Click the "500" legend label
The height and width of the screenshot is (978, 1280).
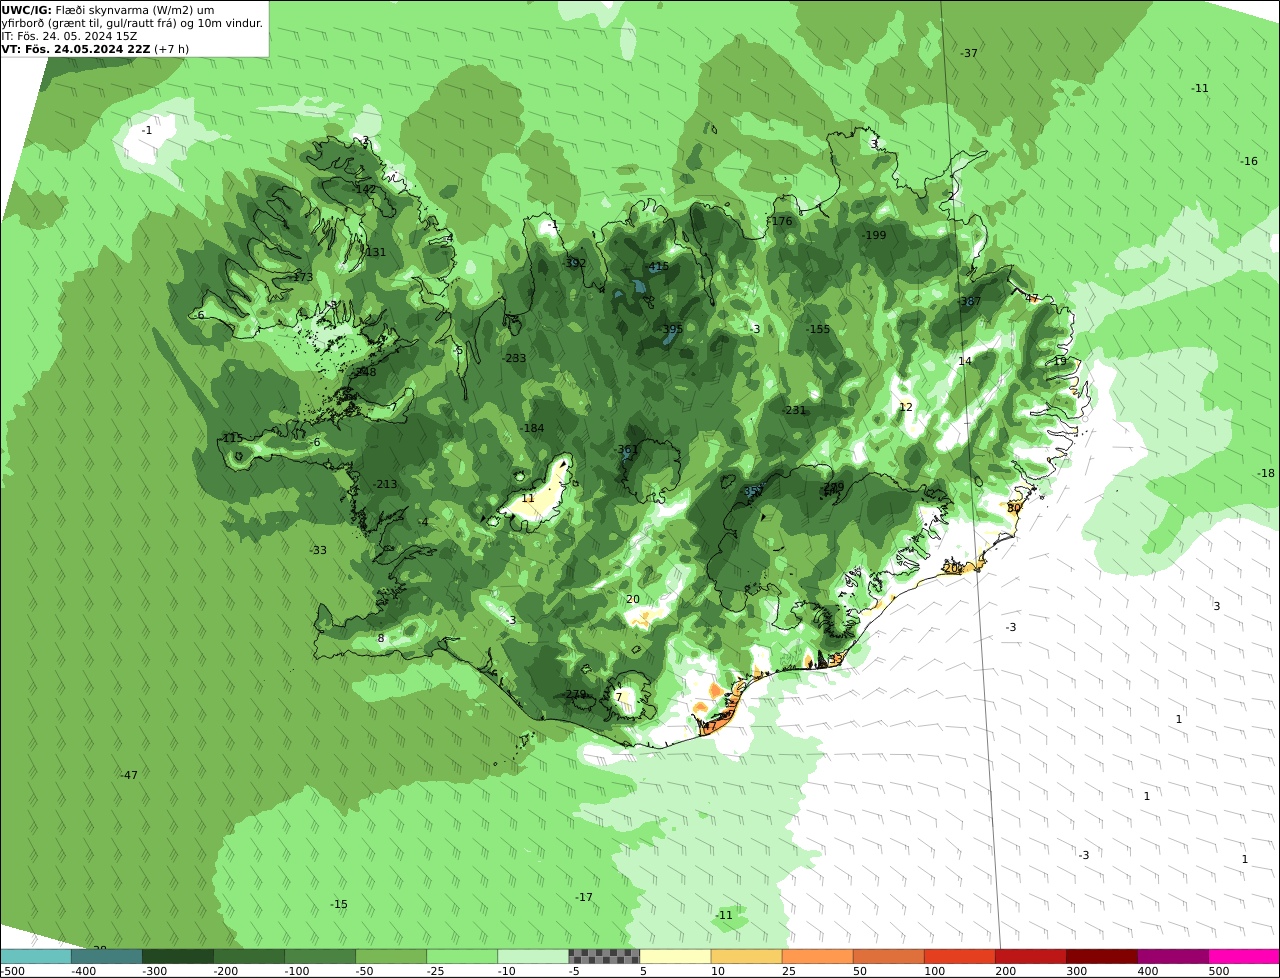coord(1218,971)
